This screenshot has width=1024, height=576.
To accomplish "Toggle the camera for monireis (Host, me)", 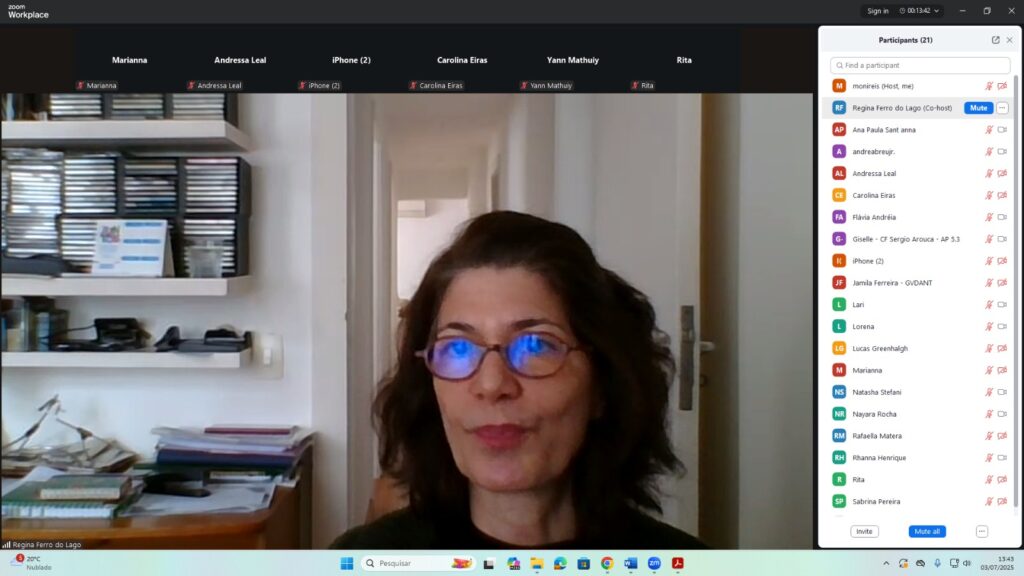I will point(1002,86).
